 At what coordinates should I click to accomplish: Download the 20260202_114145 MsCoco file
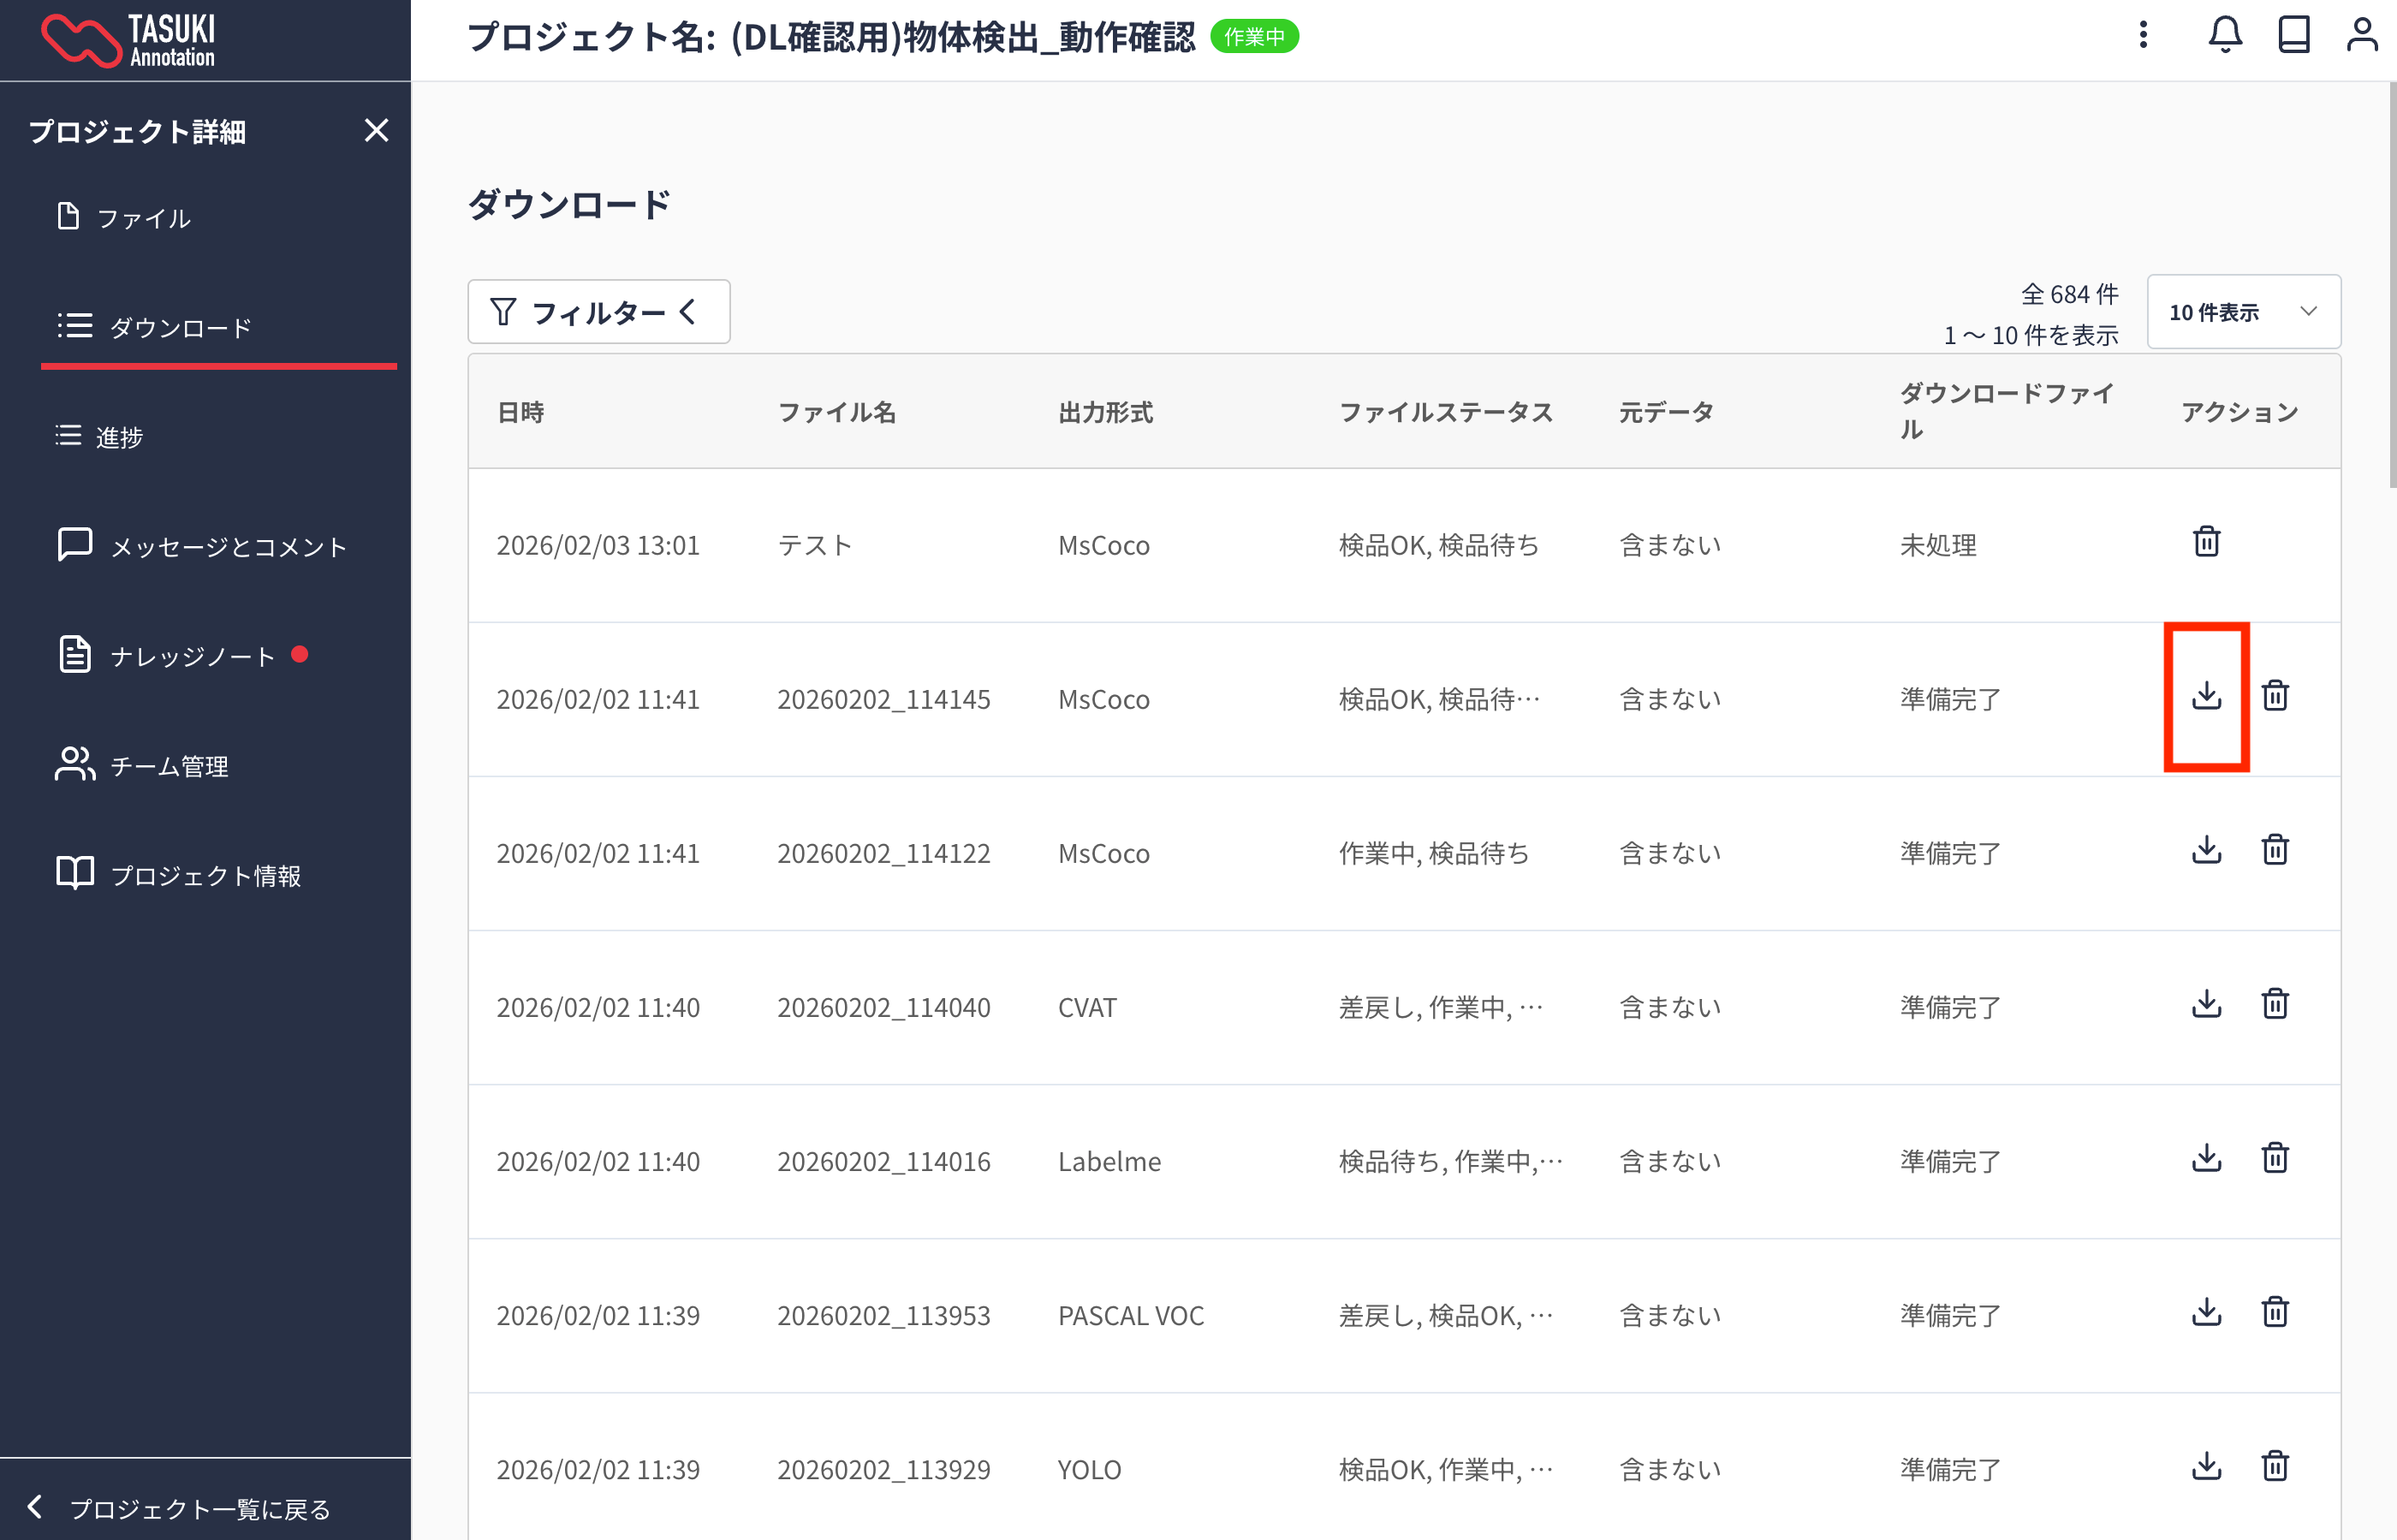(2205, 696)
